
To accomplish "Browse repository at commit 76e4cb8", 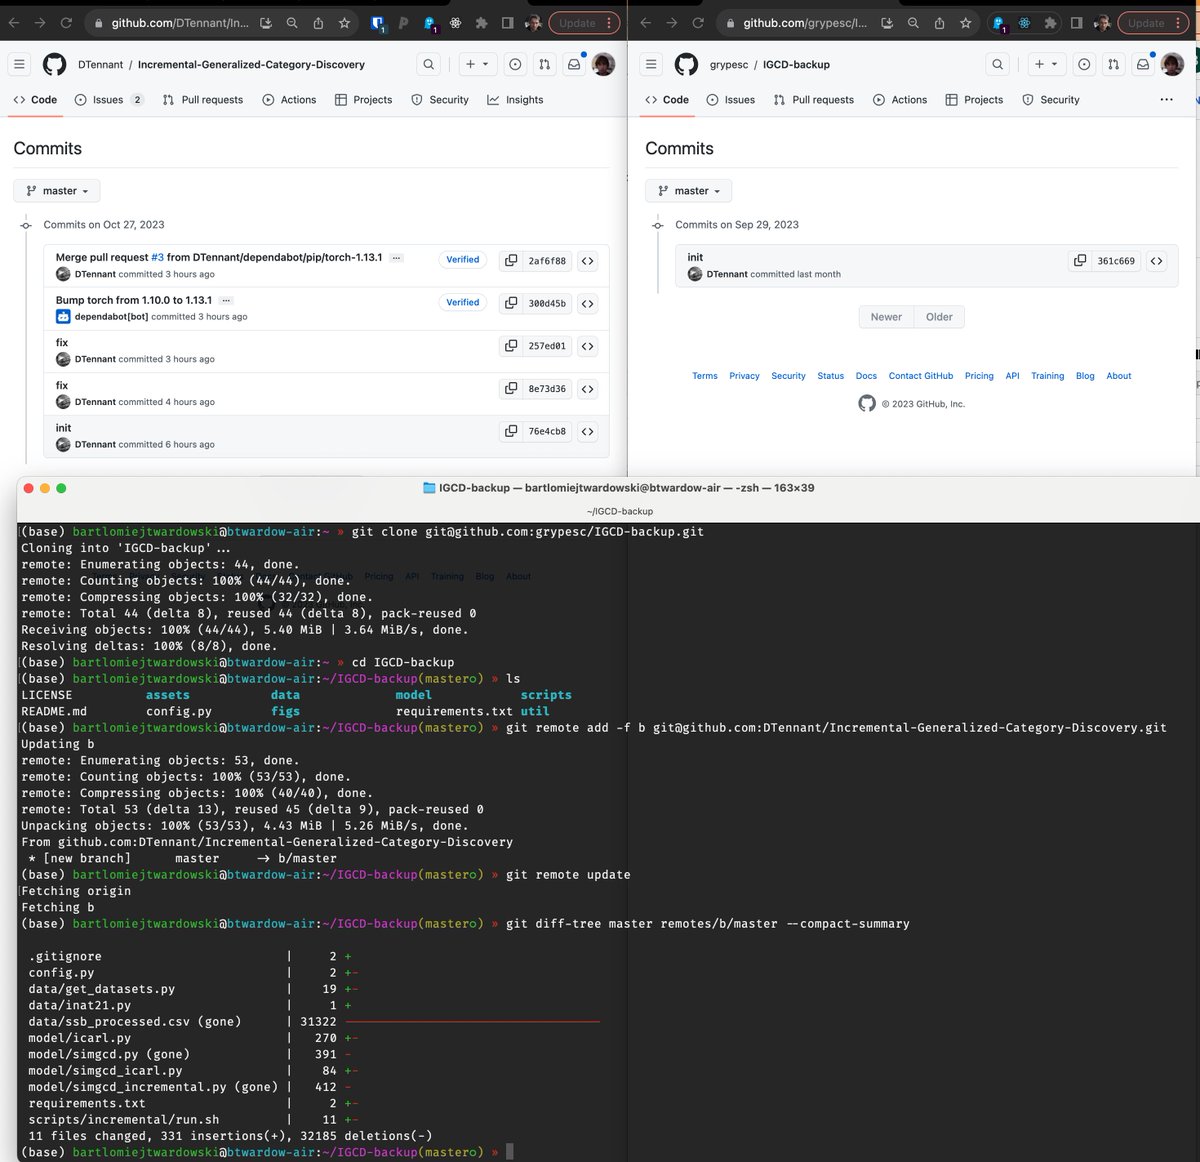I will [x=588, y=431].
